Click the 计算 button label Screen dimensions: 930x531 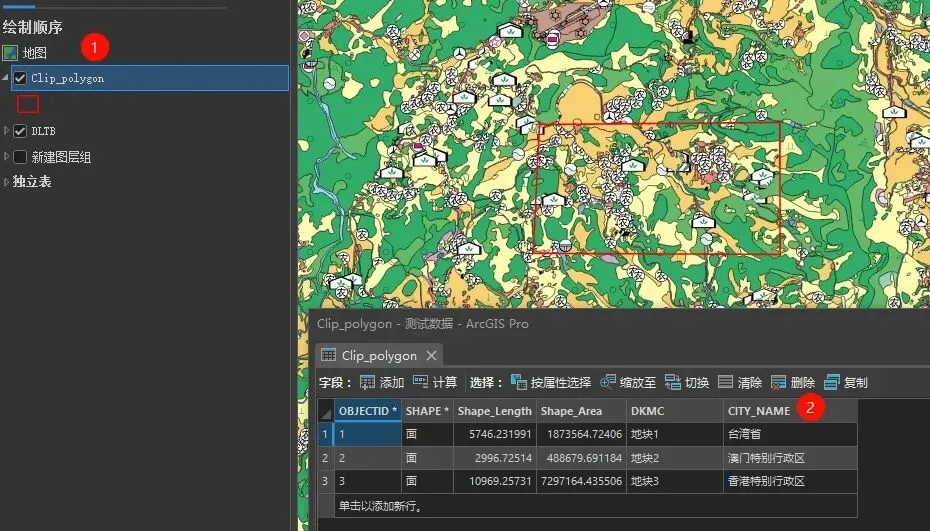(x=445, y=383)
